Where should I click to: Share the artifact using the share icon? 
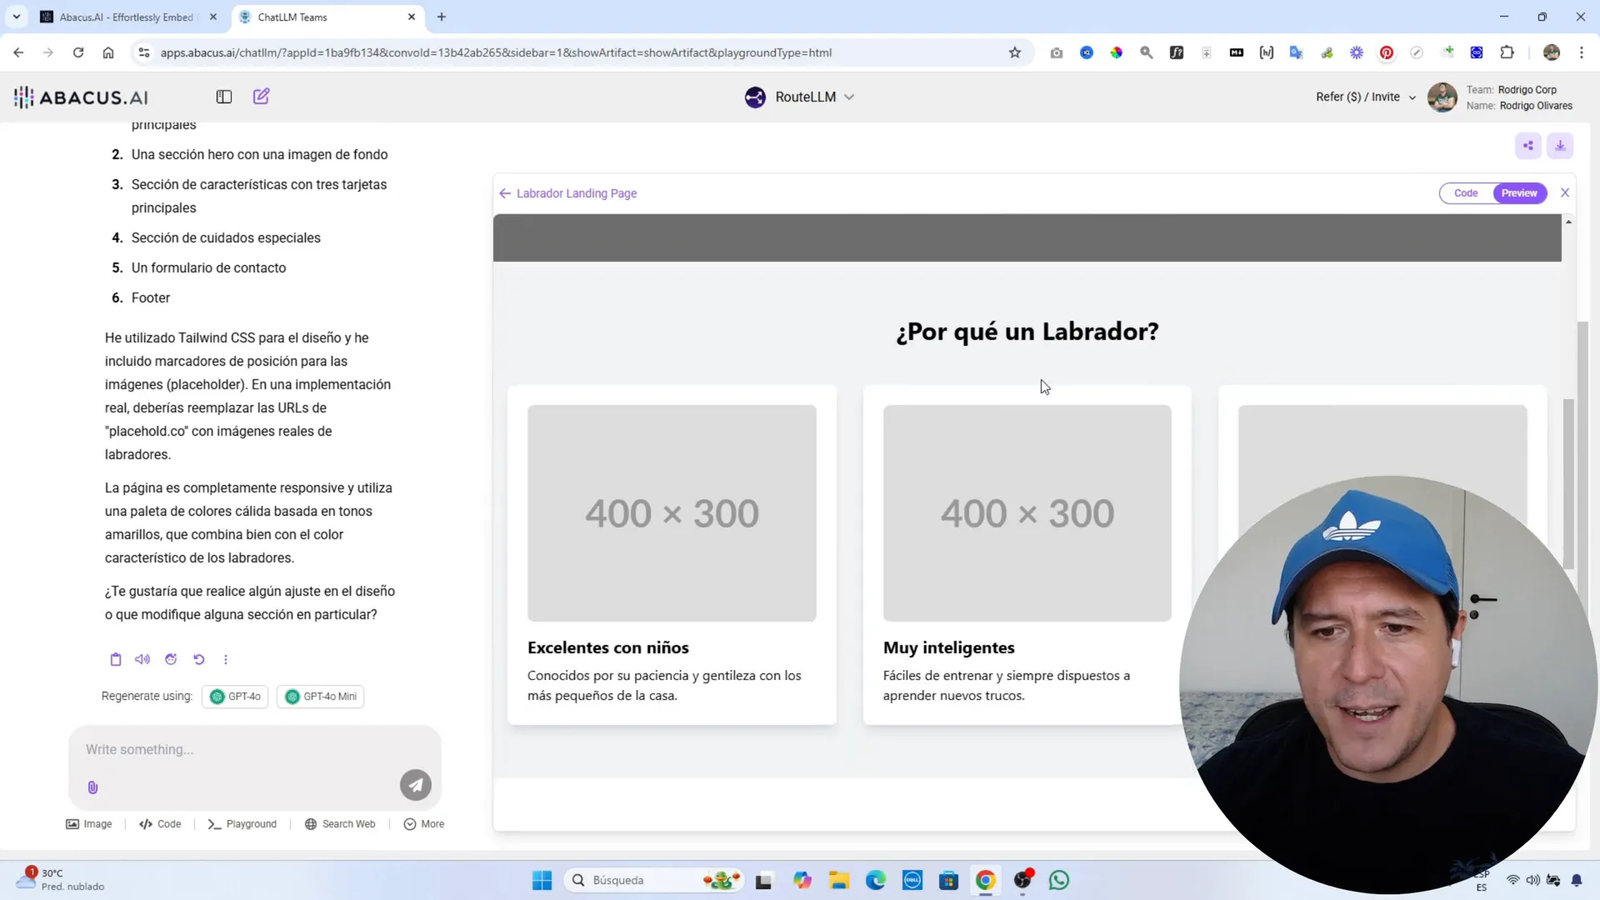coord(1528,146)
